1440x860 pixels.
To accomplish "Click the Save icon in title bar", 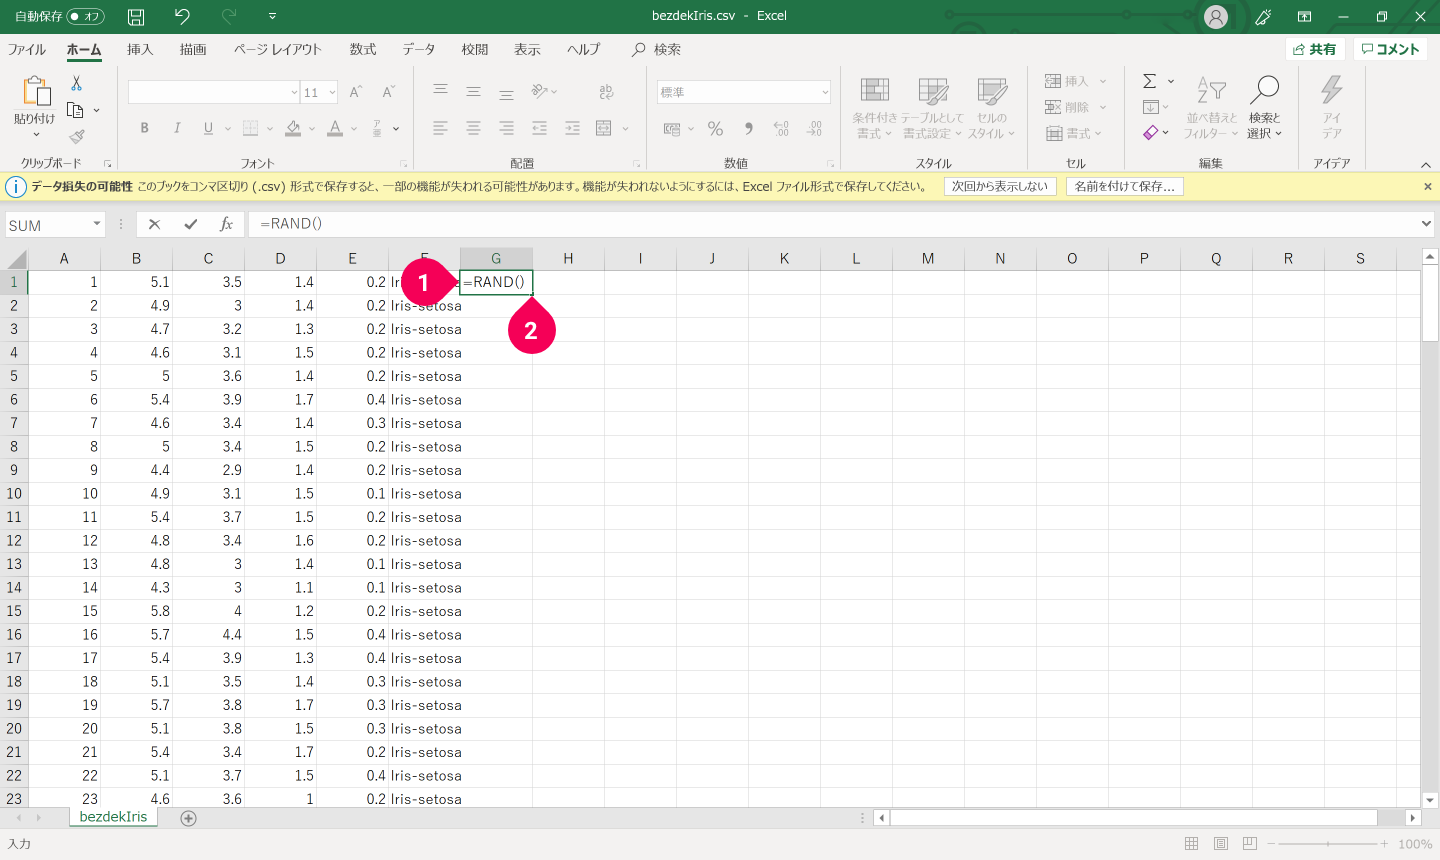I will [136, 16].
